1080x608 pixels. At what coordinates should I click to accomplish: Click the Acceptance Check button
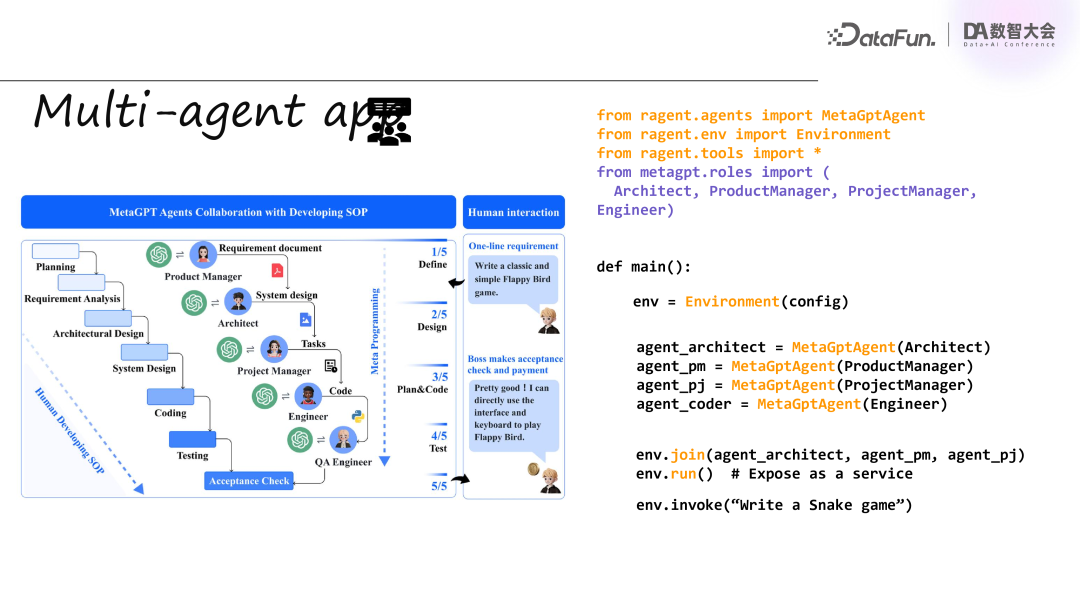point(248,481)
